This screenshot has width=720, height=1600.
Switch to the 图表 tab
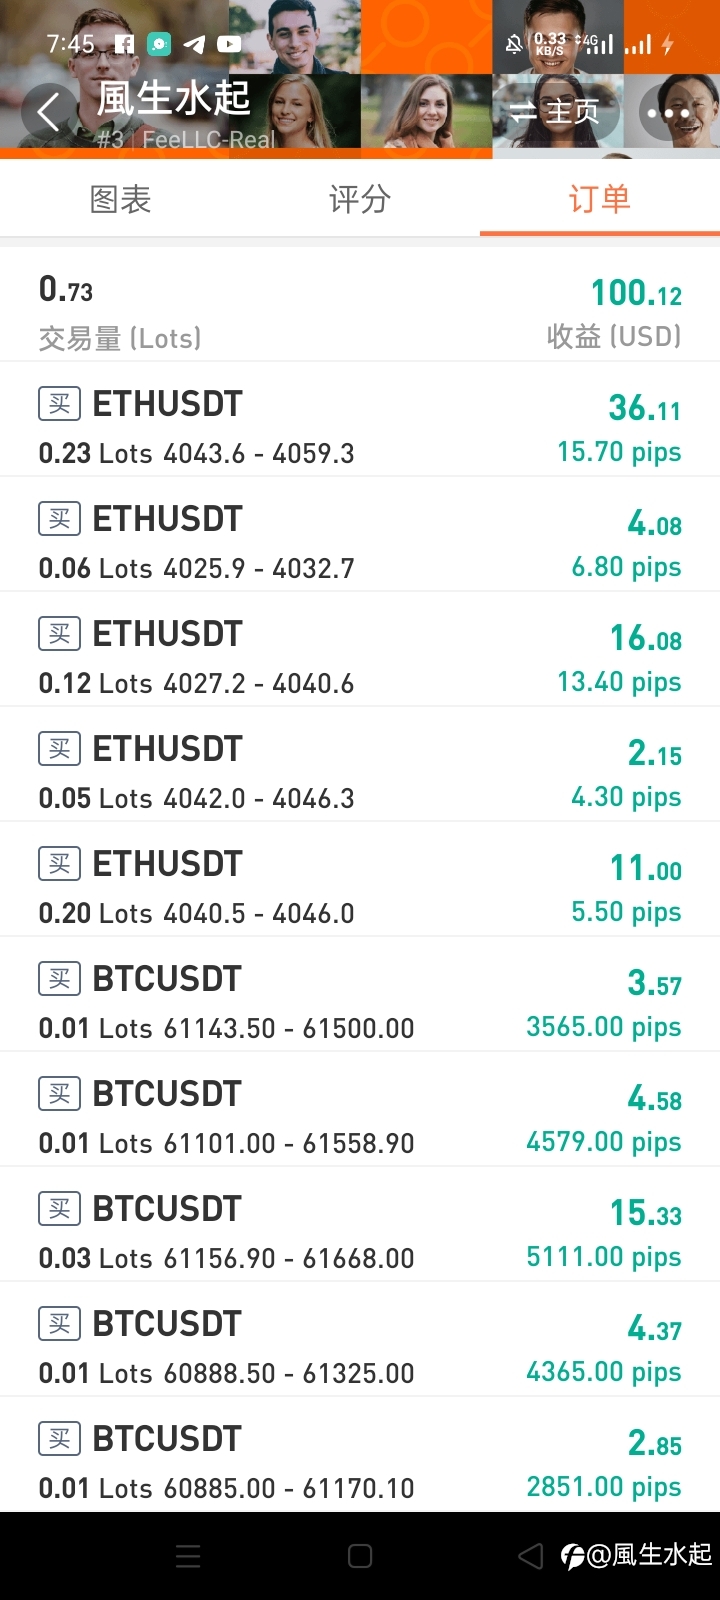(120, 199)
